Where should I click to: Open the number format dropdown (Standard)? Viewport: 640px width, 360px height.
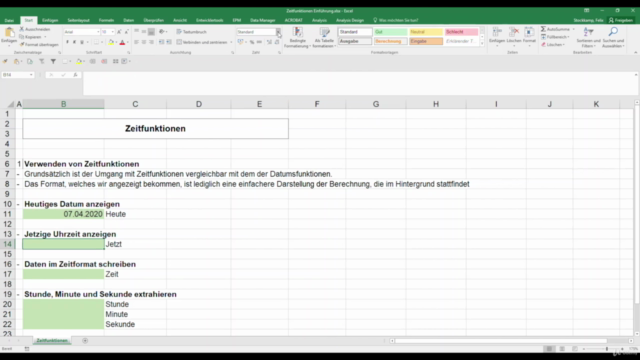(278, 32)
